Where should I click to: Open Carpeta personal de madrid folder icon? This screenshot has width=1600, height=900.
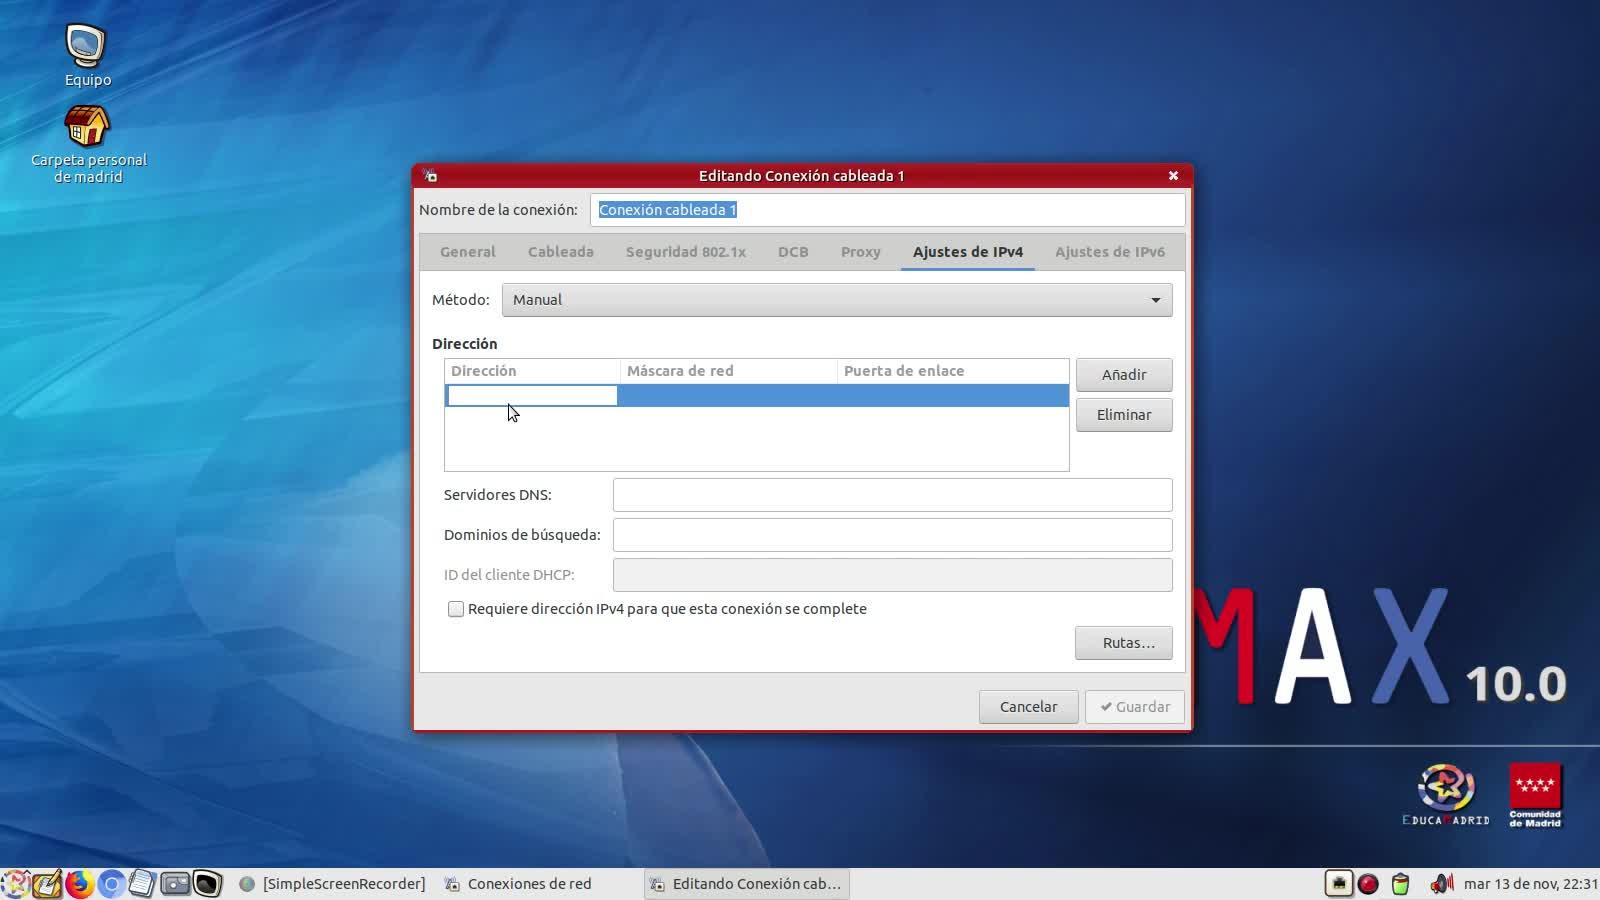click(x=87, y=128)
